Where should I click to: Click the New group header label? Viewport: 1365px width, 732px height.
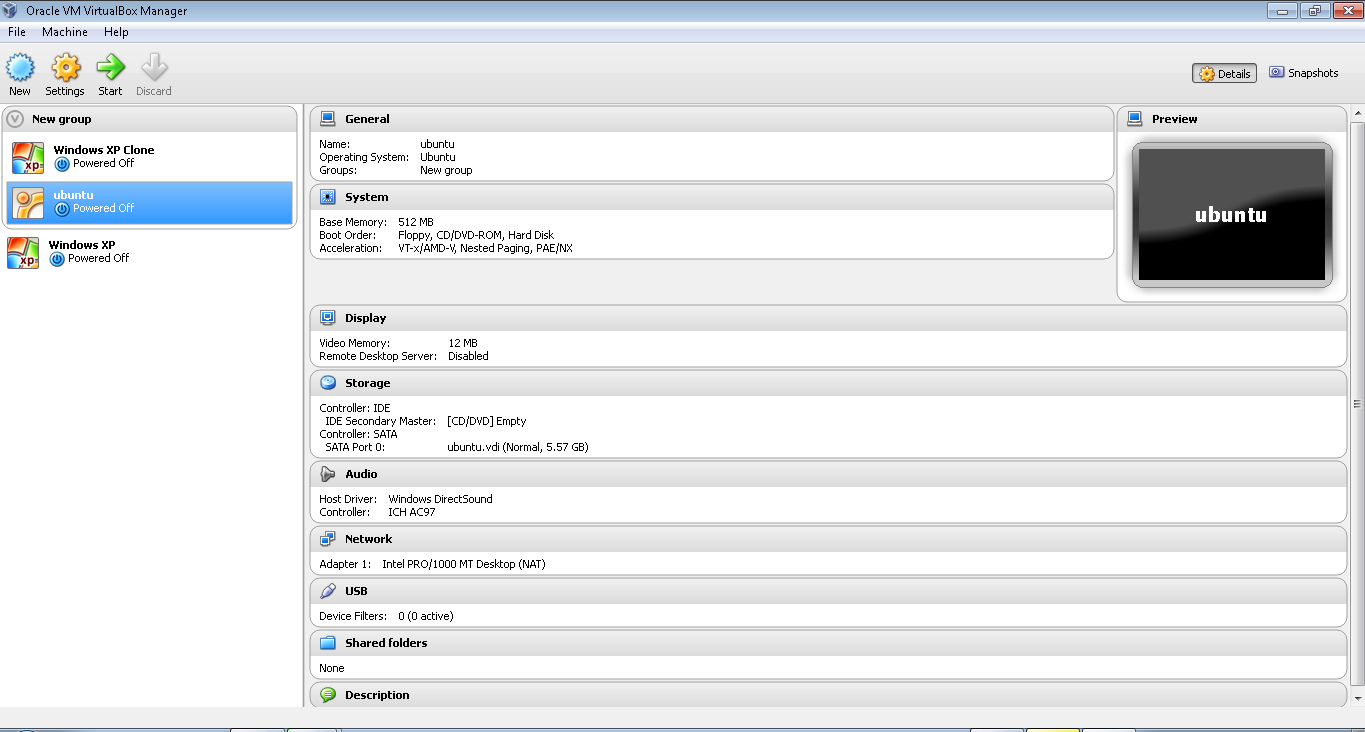click(x=61, y=119)
